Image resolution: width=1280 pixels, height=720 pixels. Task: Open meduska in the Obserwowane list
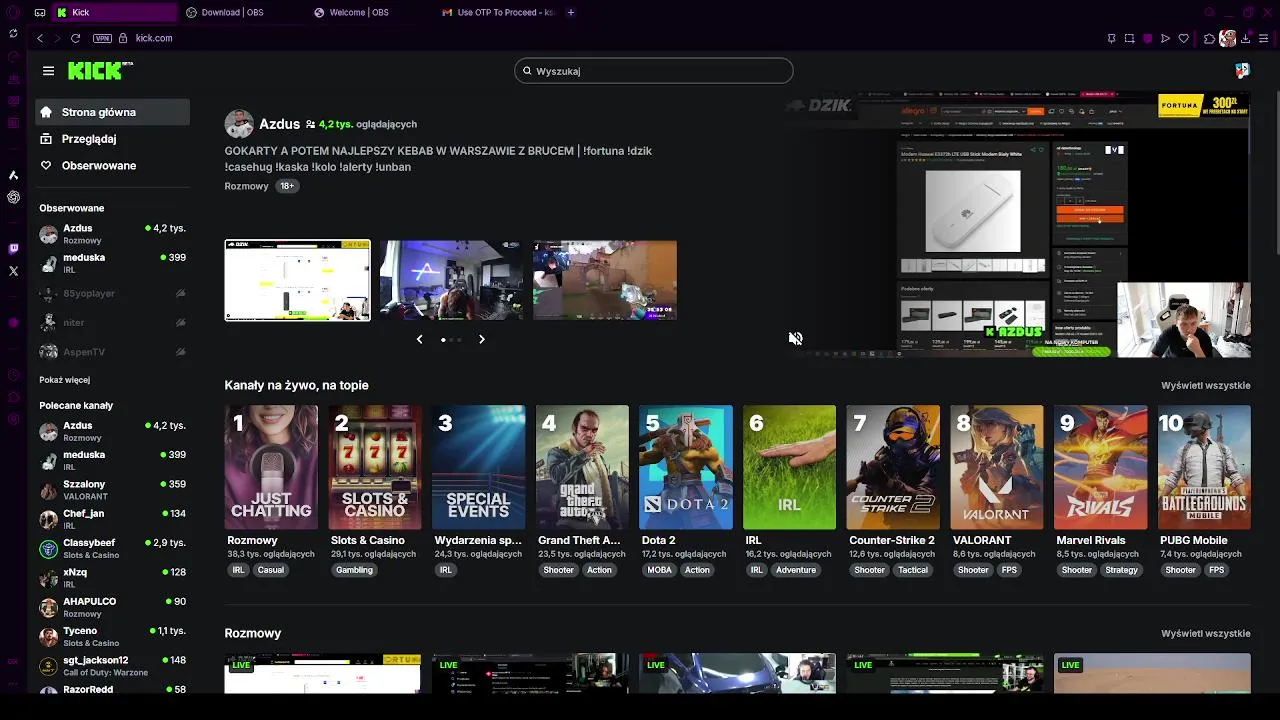pos(112,263)
